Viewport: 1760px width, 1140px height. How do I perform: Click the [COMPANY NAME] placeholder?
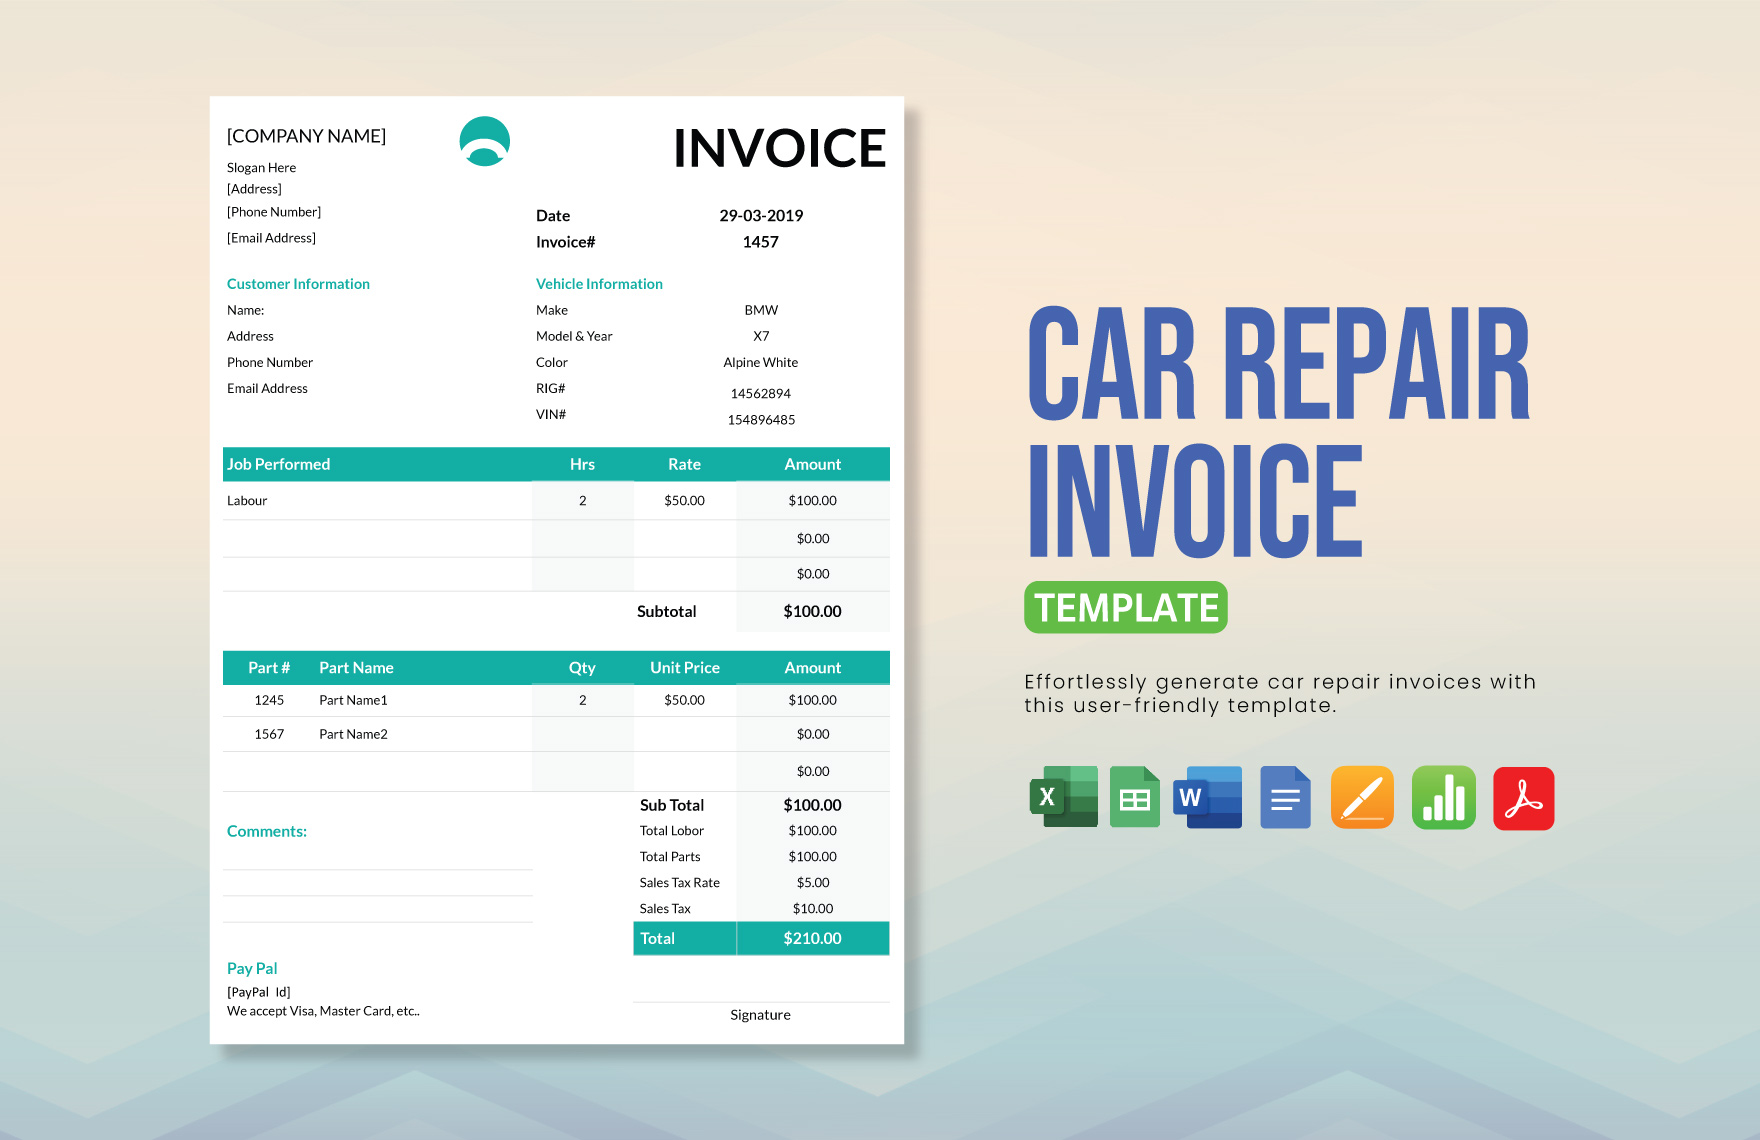pyautogui.click(x=306, y=136)
